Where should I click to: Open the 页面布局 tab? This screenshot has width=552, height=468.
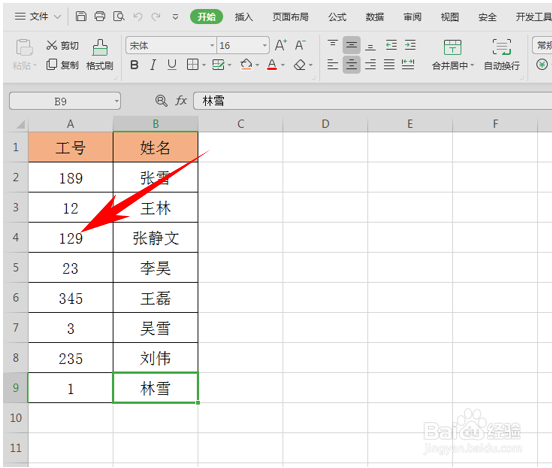290,17
